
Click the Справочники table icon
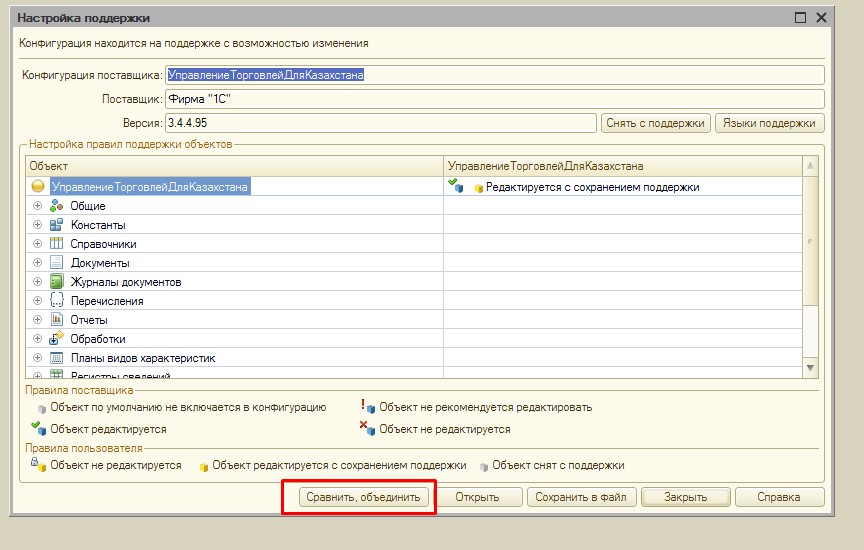(x=56, y=244)
